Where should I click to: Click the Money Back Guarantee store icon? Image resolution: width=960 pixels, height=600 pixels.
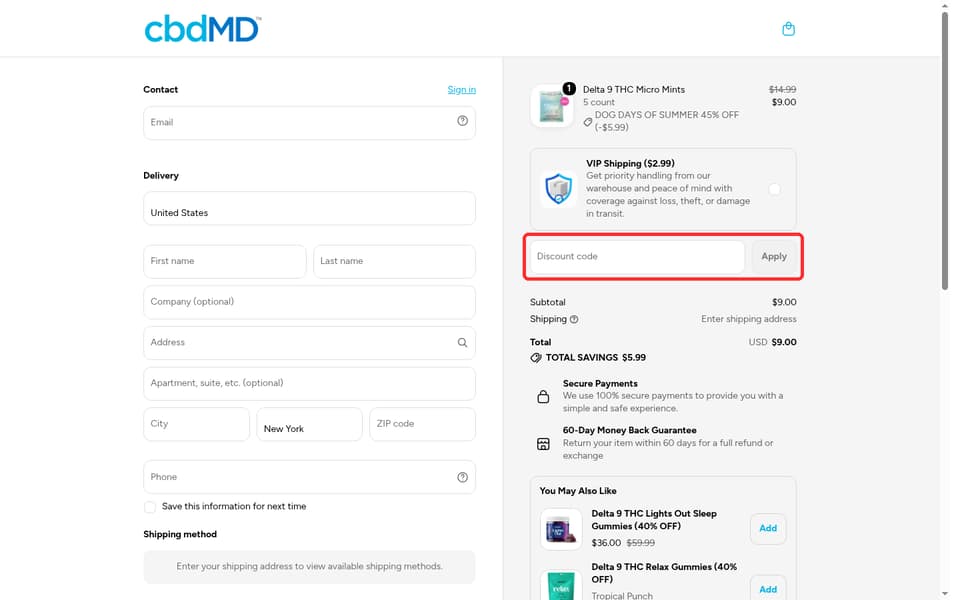pos(543,444)
